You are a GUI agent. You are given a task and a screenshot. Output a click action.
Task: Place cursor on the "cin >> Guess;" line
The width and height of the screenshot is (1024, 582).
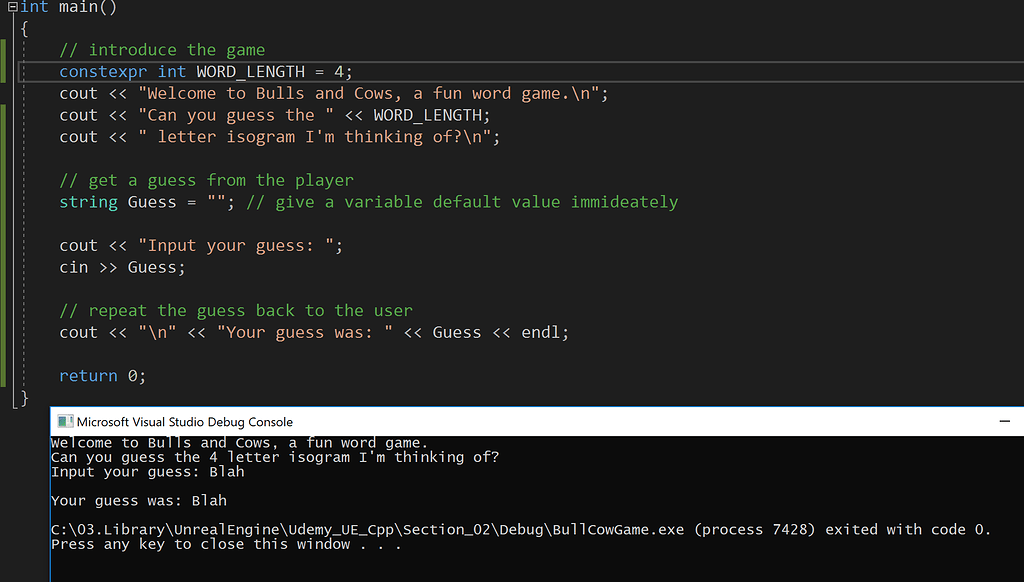pos(122,267)
